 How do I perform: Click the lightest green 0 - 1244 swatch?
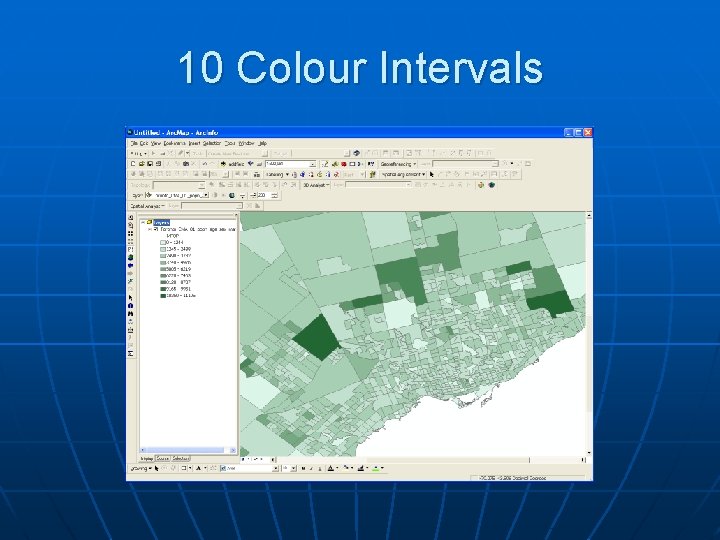tap(163, 242)
